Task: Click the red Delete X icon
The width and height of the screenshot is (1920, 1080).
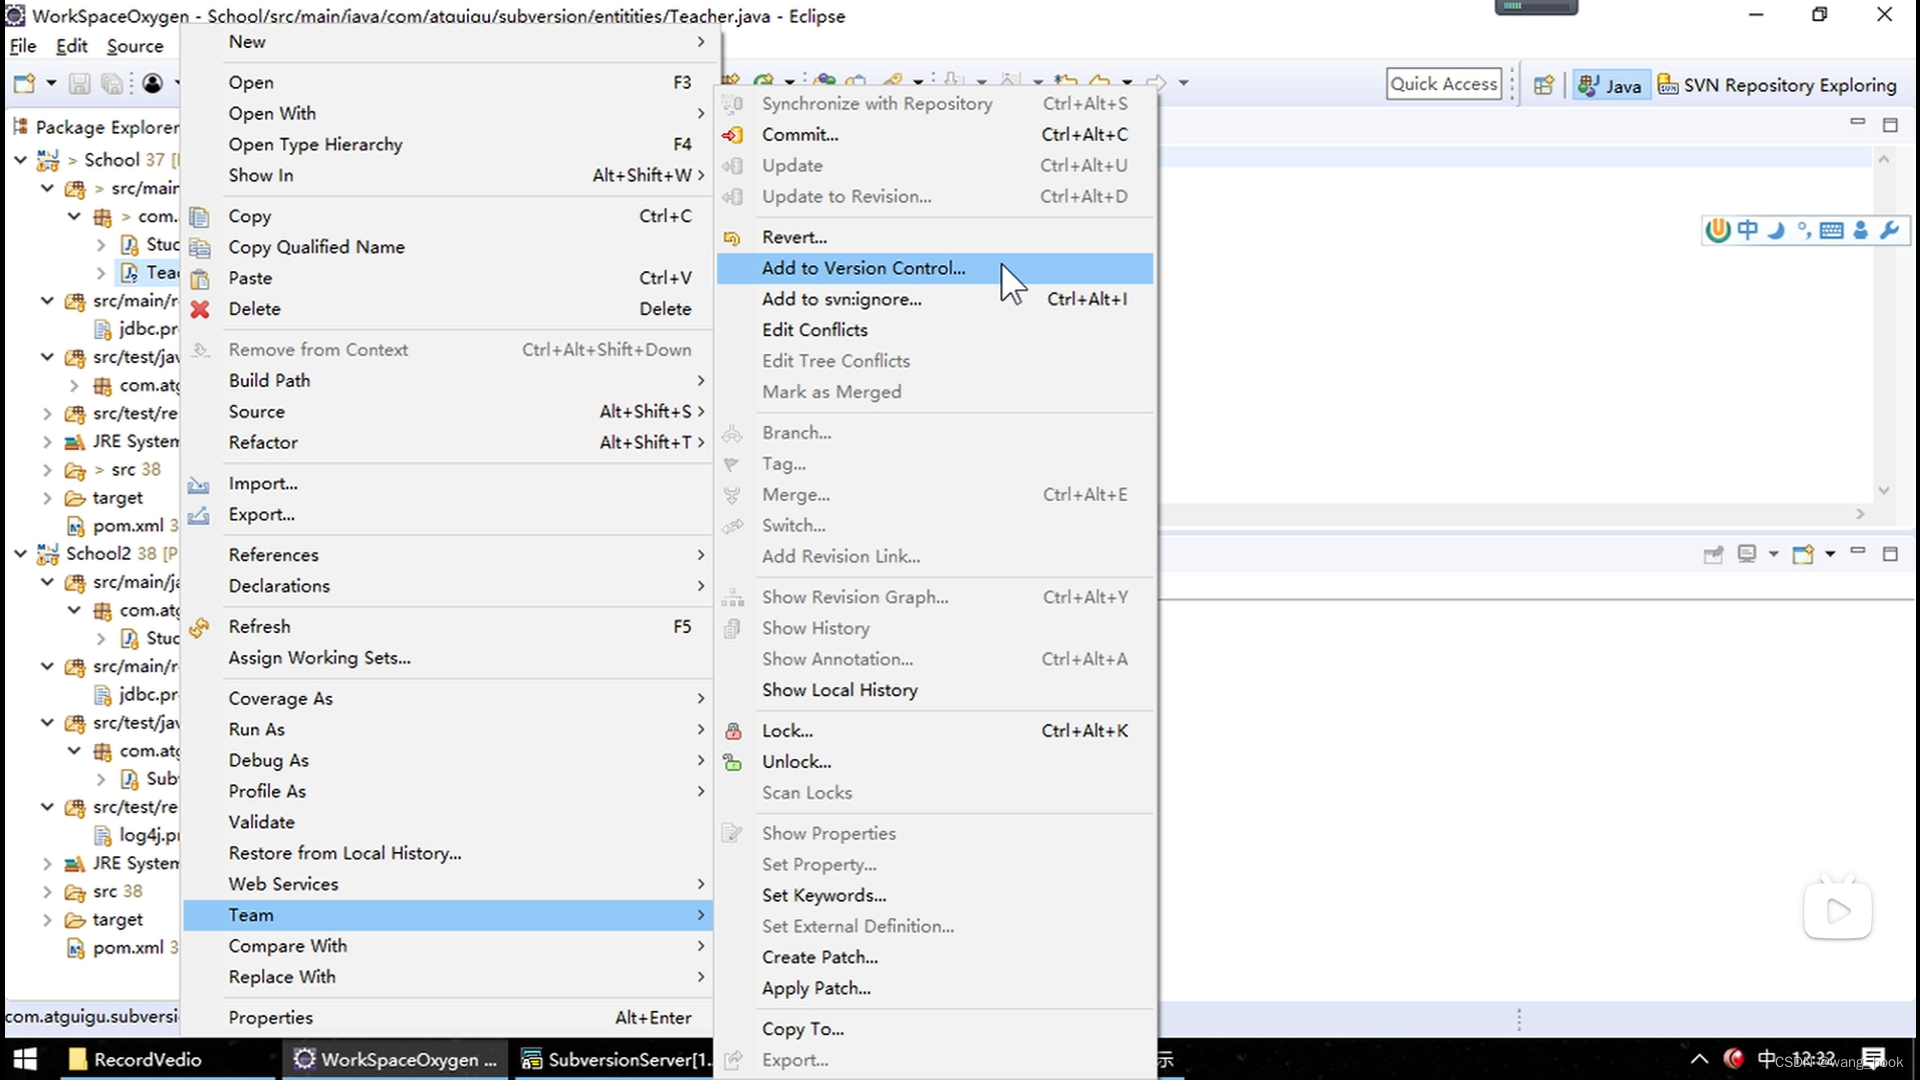Action: [200, 309]
